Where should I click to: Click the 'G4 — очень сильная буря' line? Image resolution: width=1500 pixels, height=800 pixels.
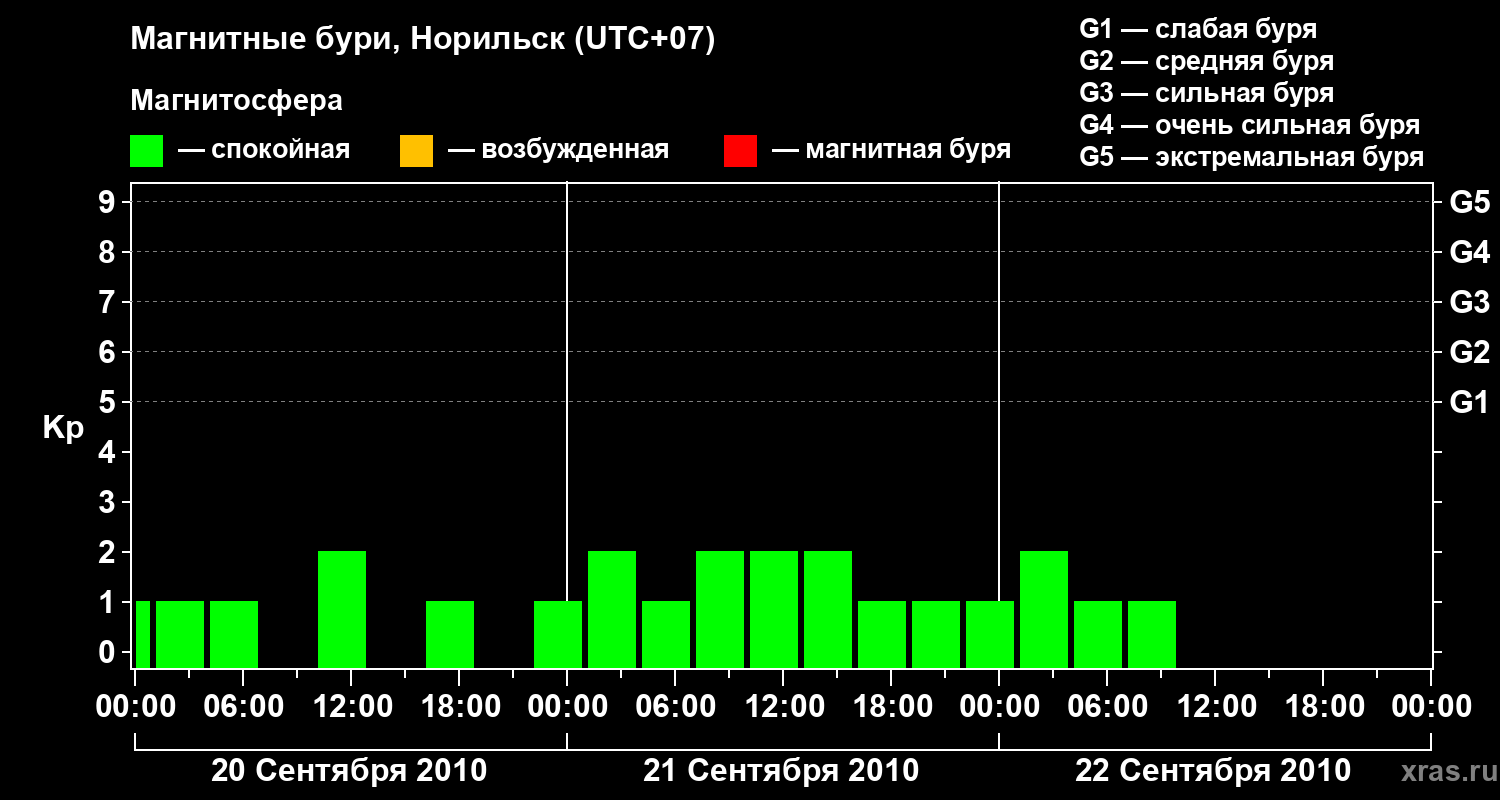1249,125
